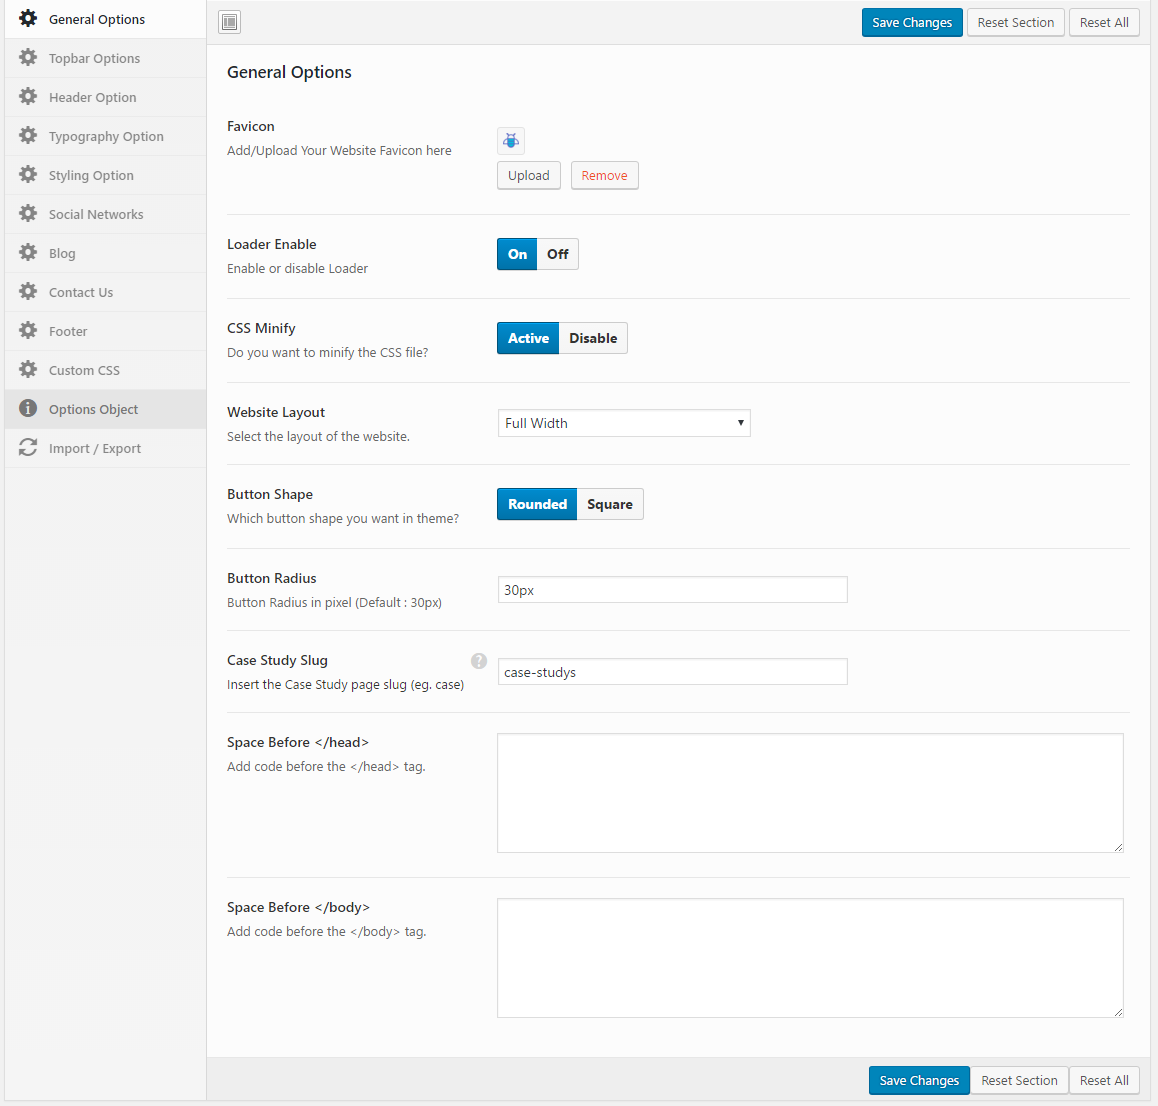The width and height of the screenshot is (1158, 1106).
Task: Click the Button Radius input field
Action: click(x=672, y=590)
